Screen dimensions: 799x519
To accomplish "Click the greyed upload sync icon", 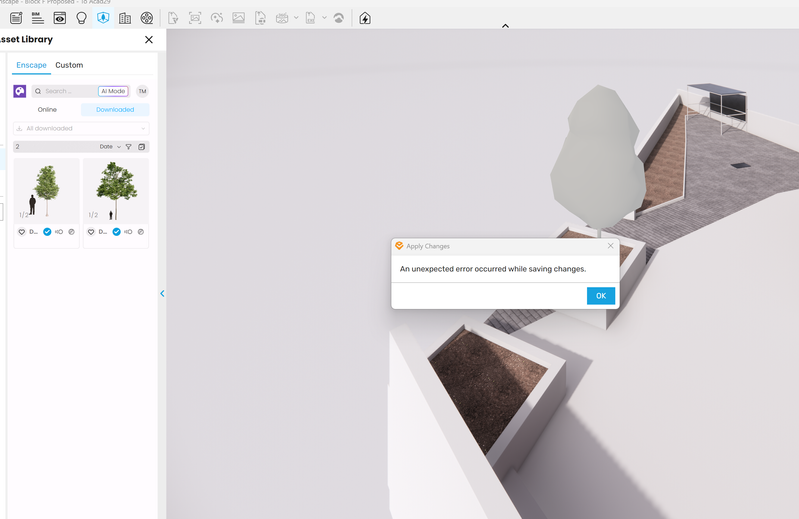I will coord(339,18).
